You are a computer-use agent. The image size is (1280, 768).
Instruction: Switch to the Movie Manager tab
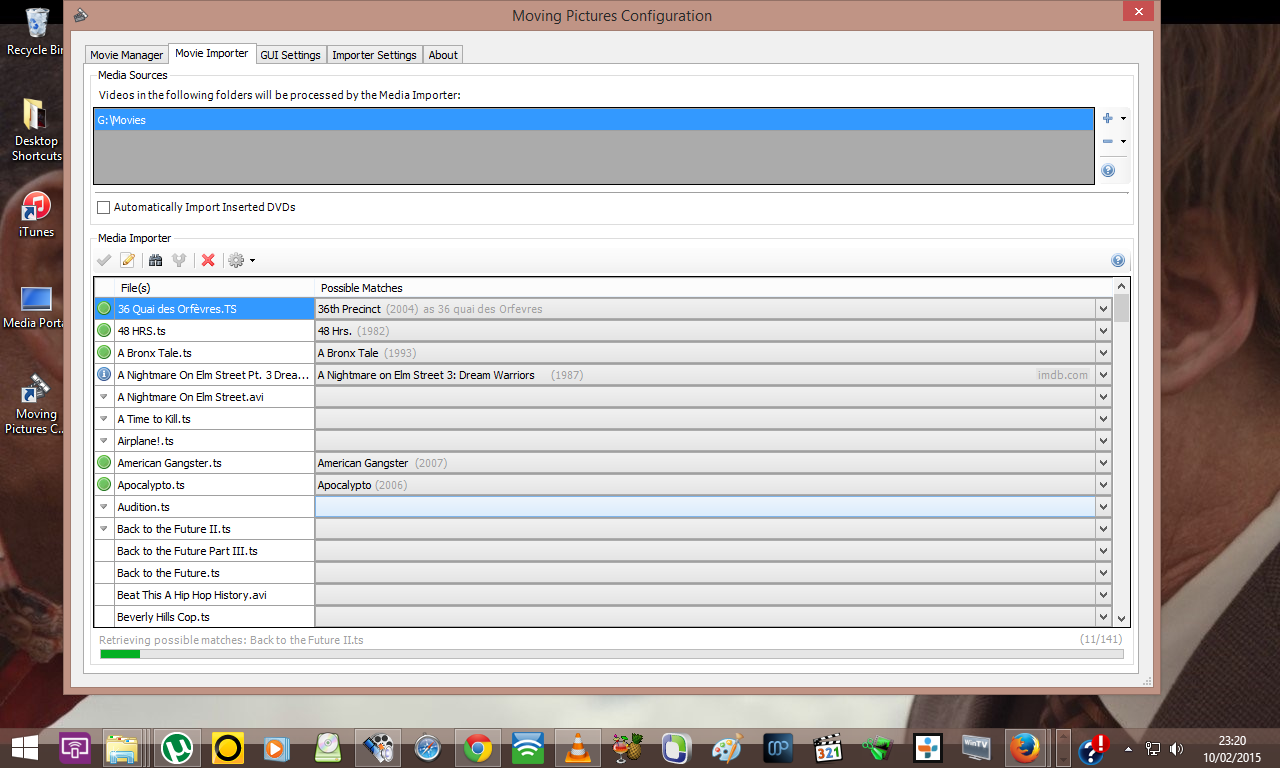tap(127, 55)
